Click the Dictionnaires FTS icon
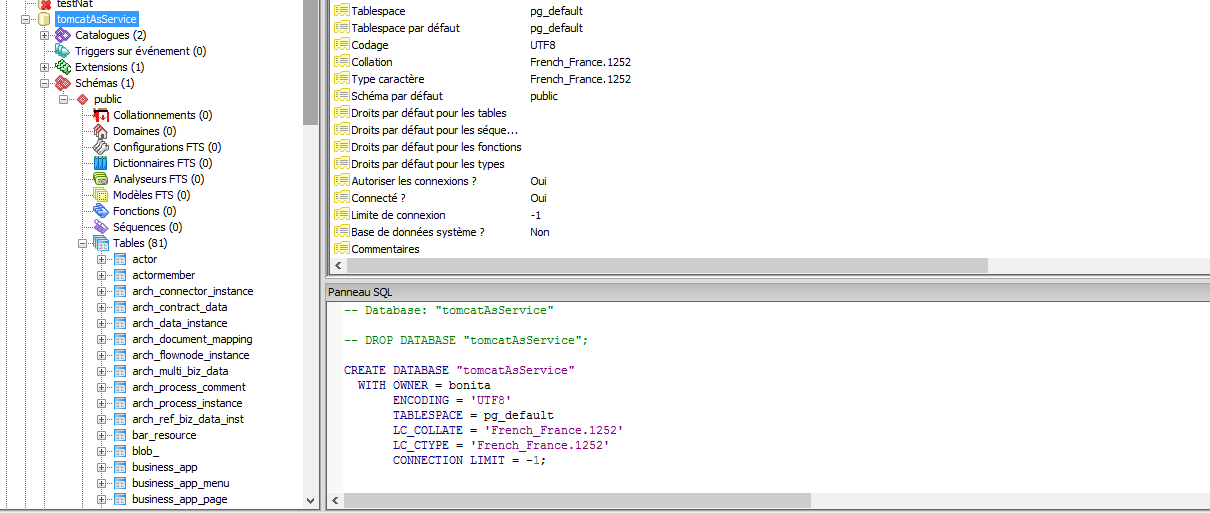1210x513 pixels. click(100, 163)
